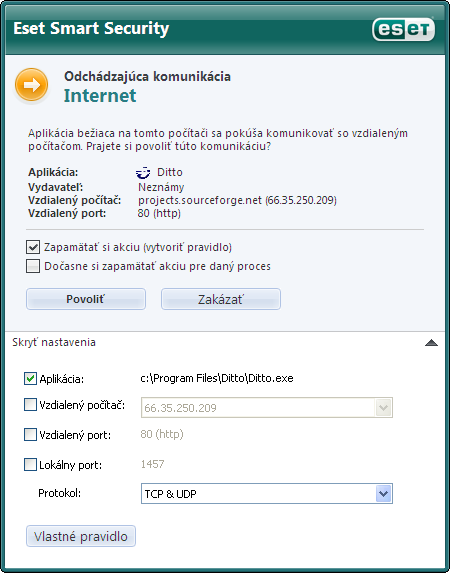Collapse settings using the triangle arrow icon
The width and height of the screenshot is (450, 573).
pos(431,342)
